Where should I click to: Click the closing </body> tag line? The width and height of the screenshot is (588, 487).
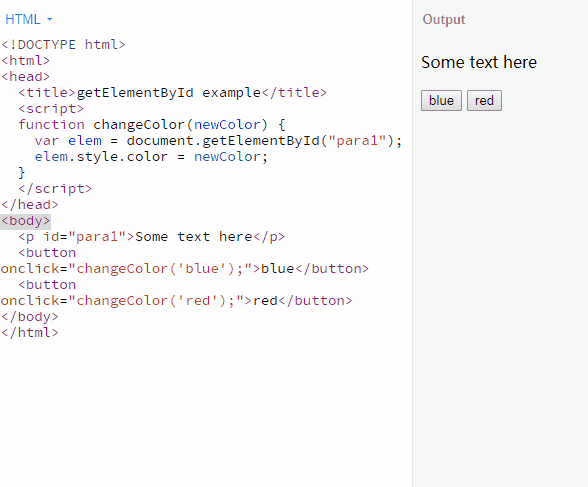pos(30,317)
